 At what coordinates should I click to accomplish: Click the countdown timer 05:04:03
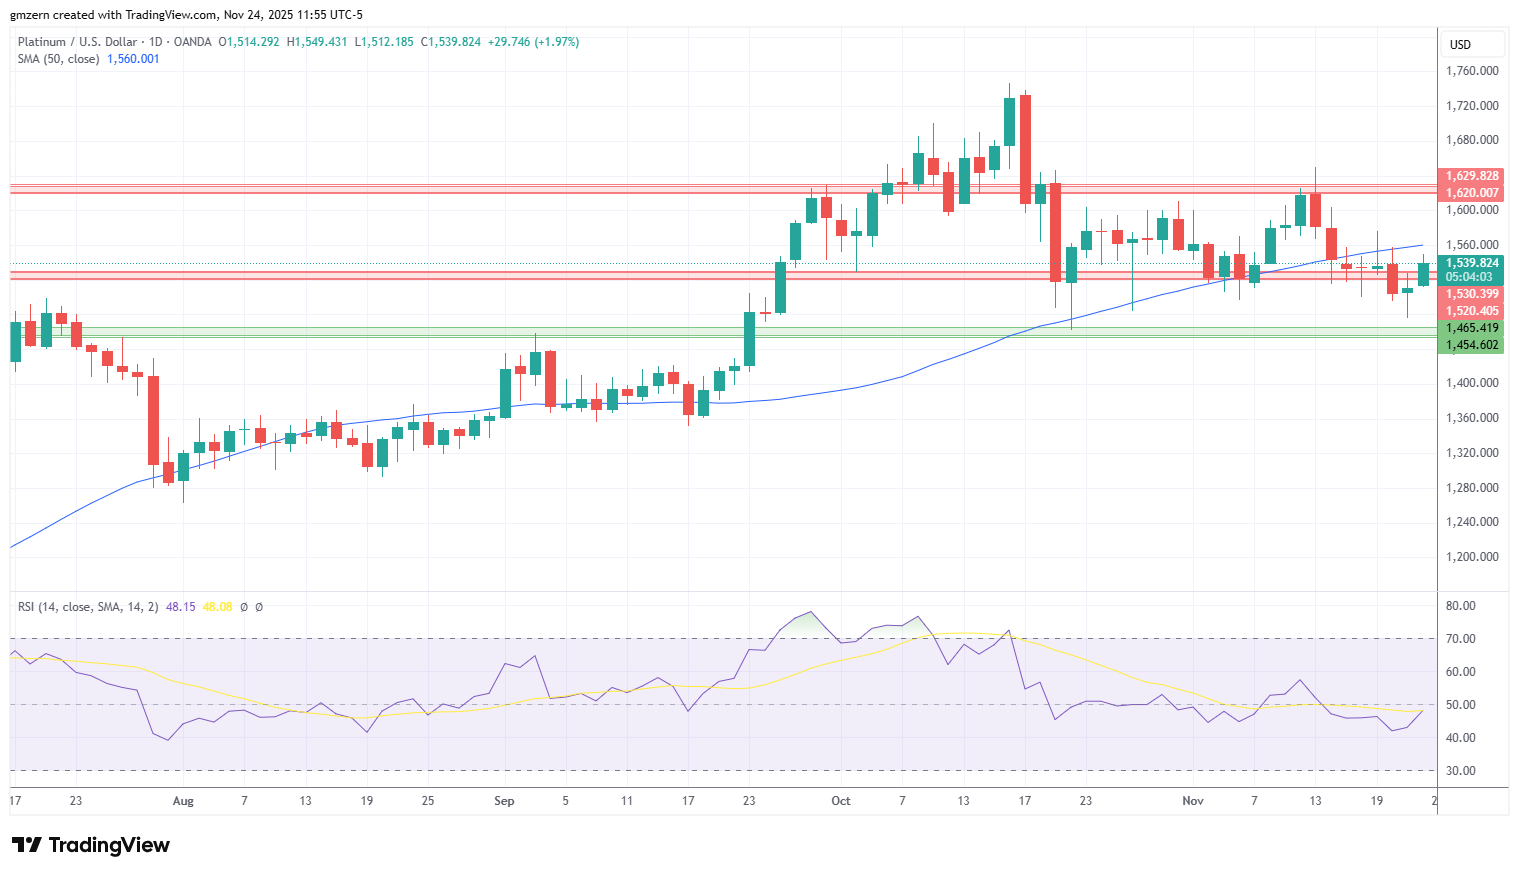[x=1471, y=277]
